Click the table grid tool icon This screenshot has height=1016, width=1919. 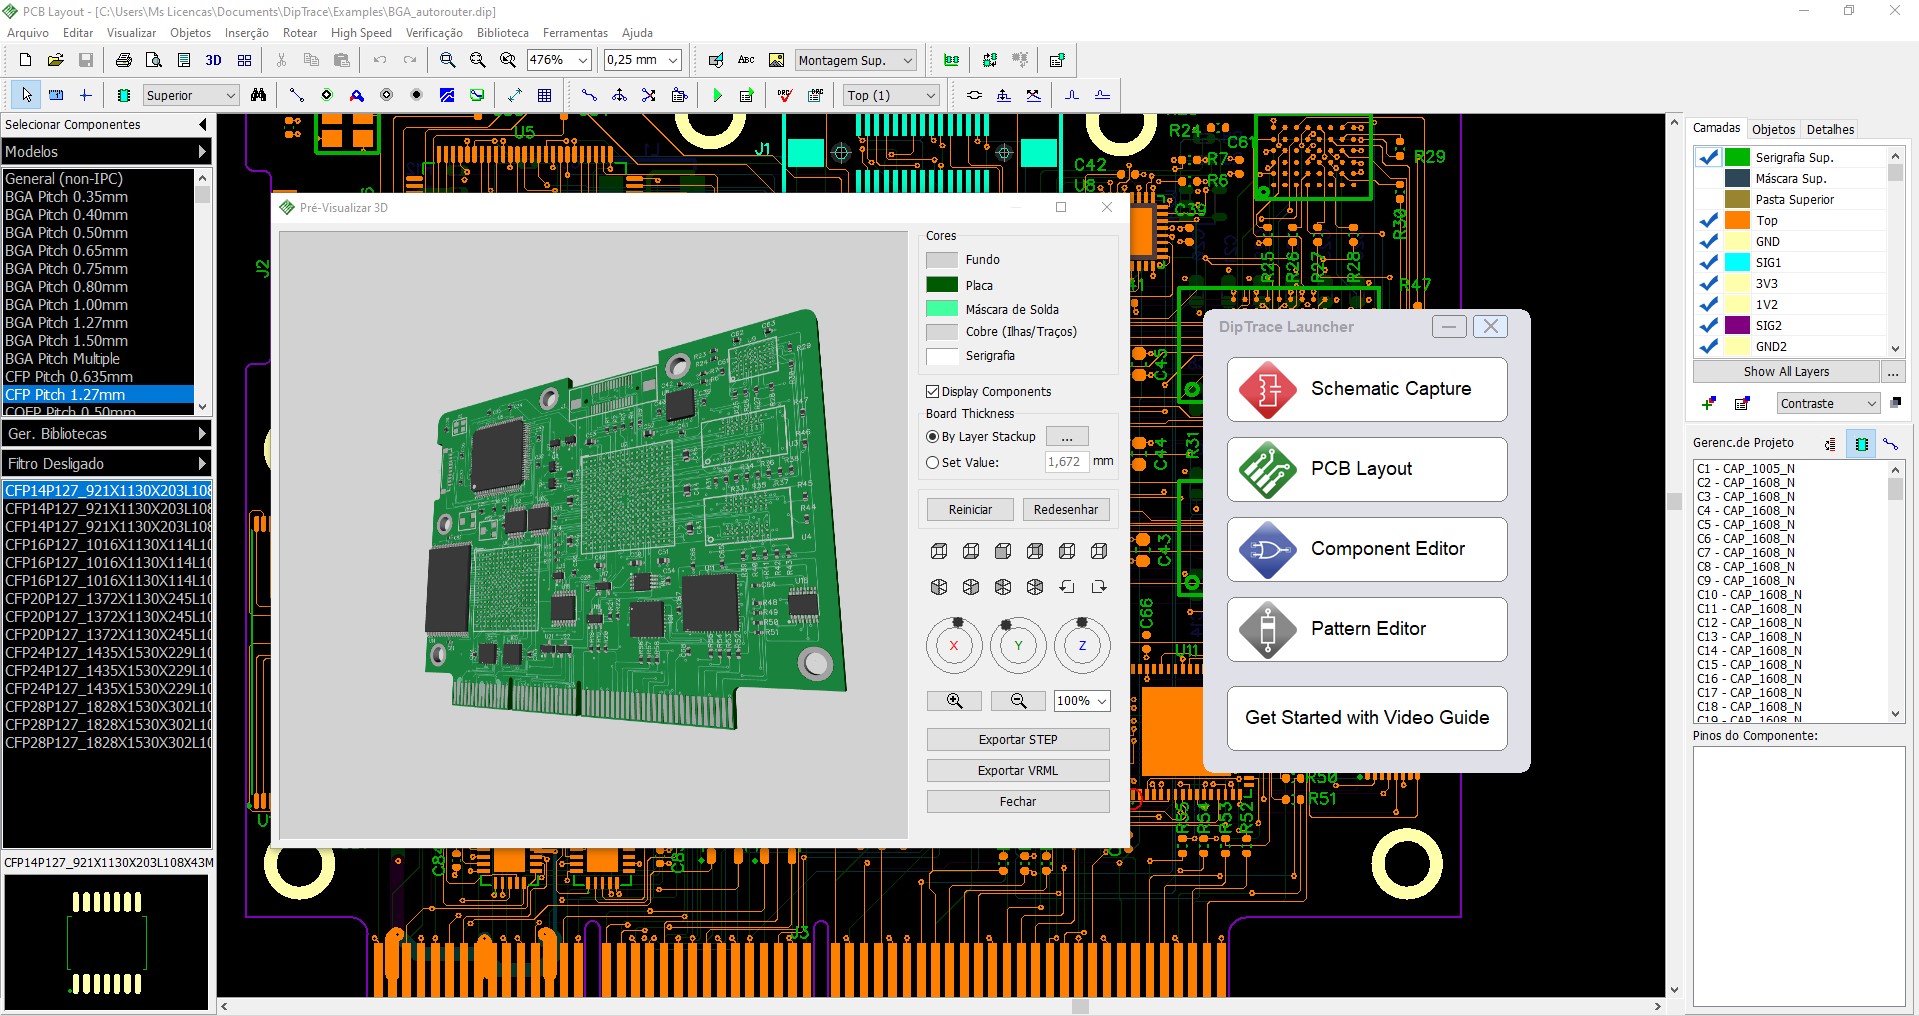pyautogui.click(x=545, y=95)
